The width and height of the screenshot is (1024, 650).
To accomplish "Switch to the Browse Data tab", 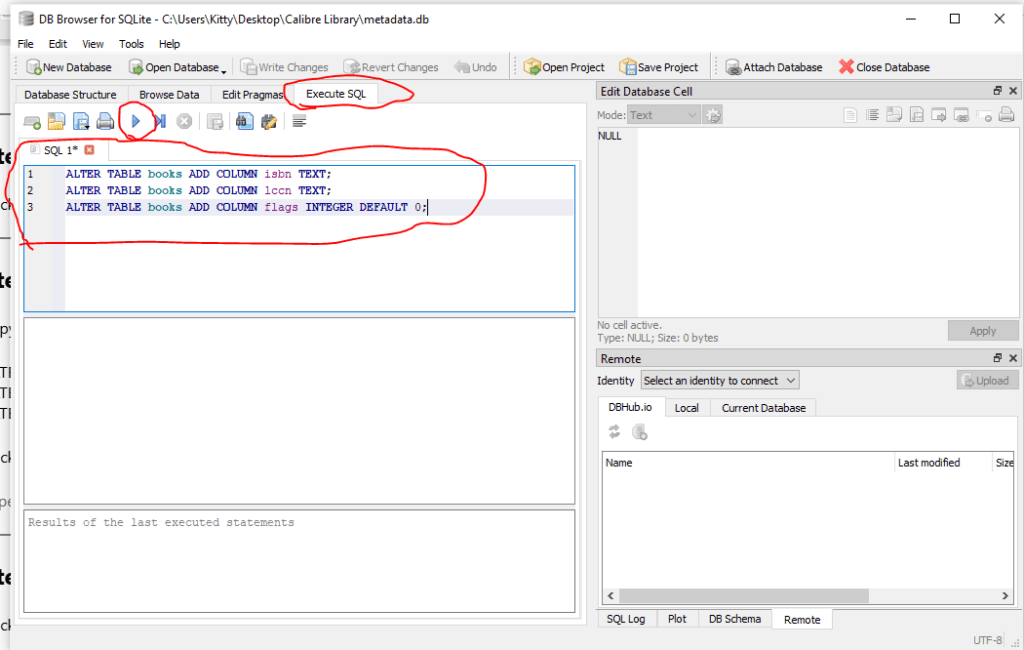I will 169,94.
